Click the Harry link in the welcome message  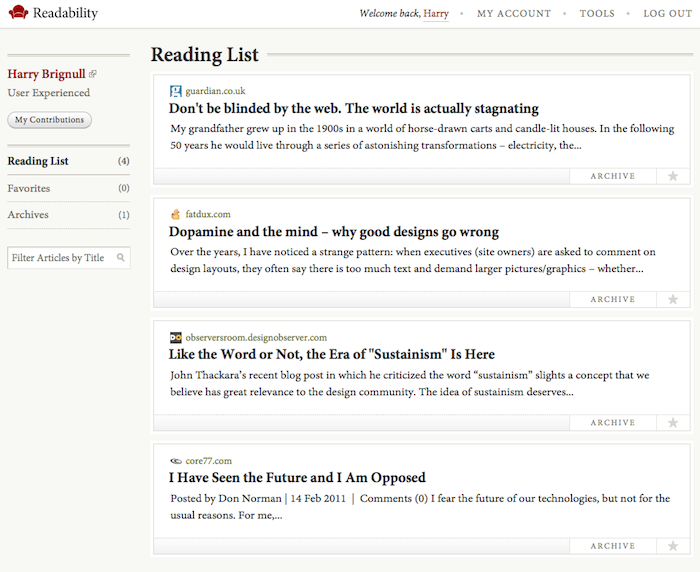pos(436,13)
